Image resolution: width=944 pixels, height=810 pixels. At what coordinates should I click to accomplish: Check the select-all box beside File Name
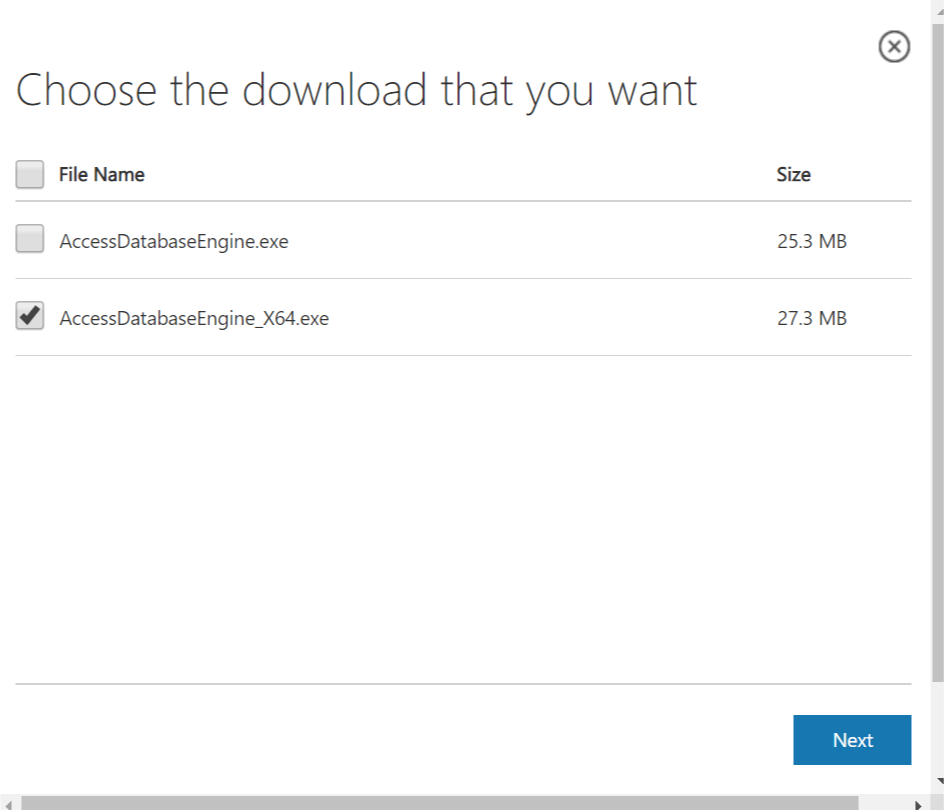point(30,174)
